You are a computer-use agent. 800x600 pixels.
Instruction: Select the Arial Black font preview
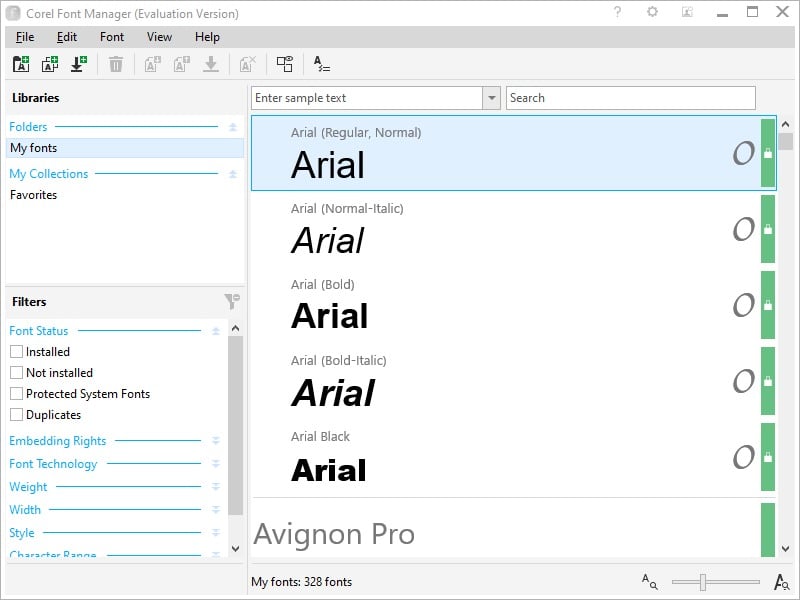tap(513, 457)
